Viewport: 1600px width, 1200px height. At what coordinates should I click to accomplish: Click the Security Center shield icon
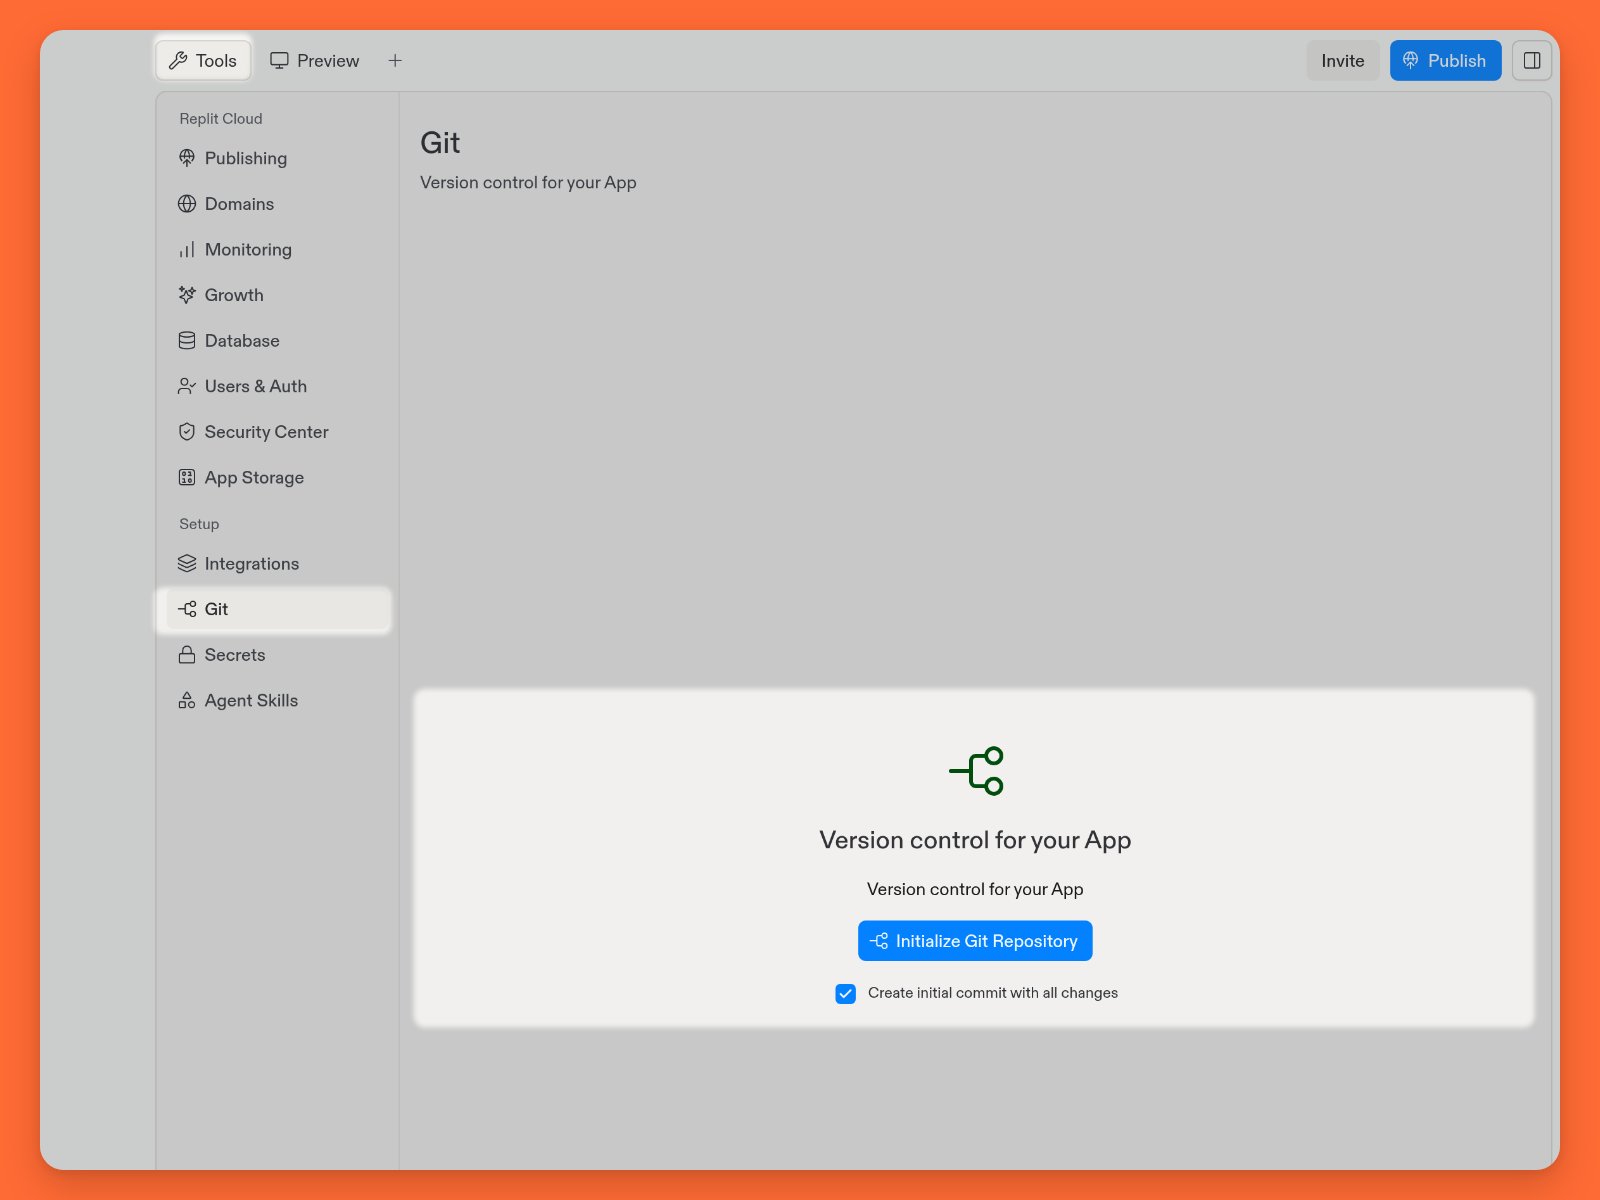(x=187, y=432)
